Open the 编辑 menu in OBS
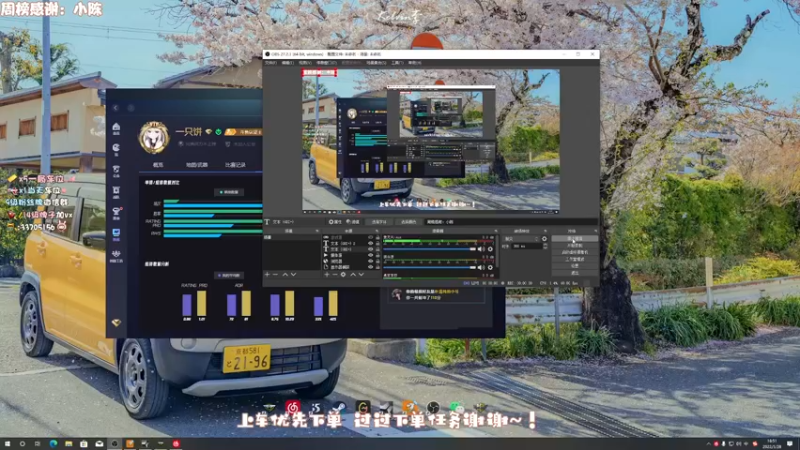 pos(288,63)
